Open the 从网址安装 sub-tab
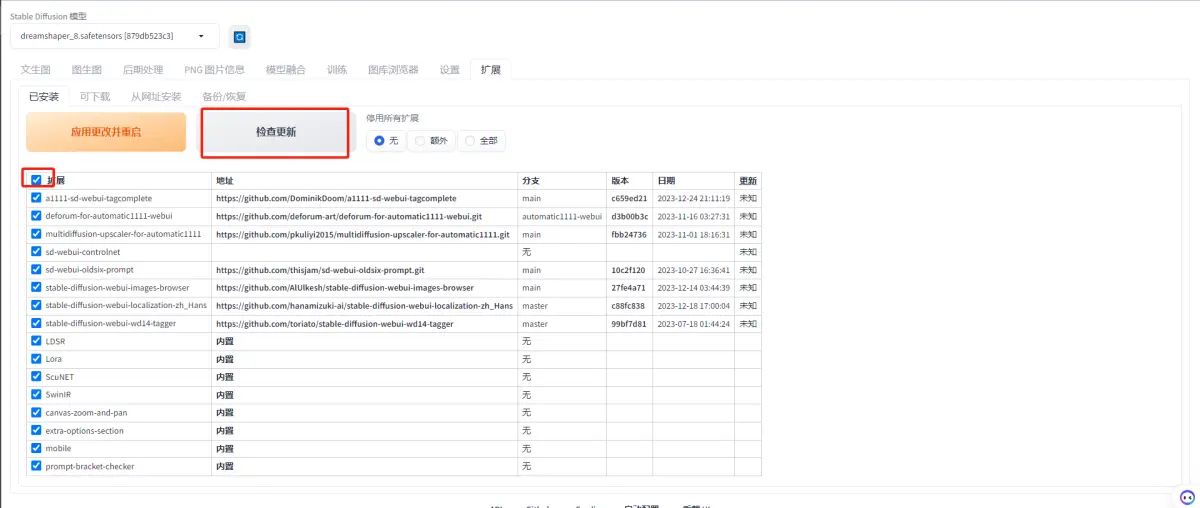Screen dimensions: 1200x508 coord(156,97)
